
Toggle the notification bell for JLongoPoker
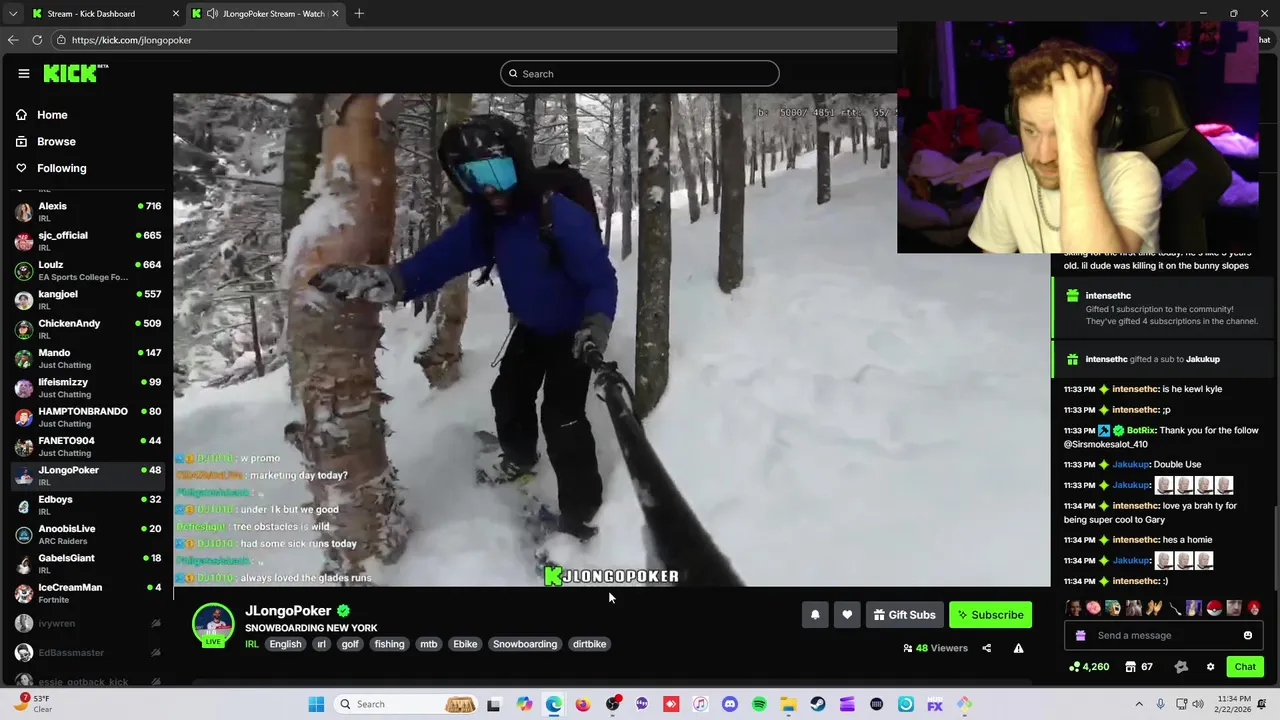point(815,615)
